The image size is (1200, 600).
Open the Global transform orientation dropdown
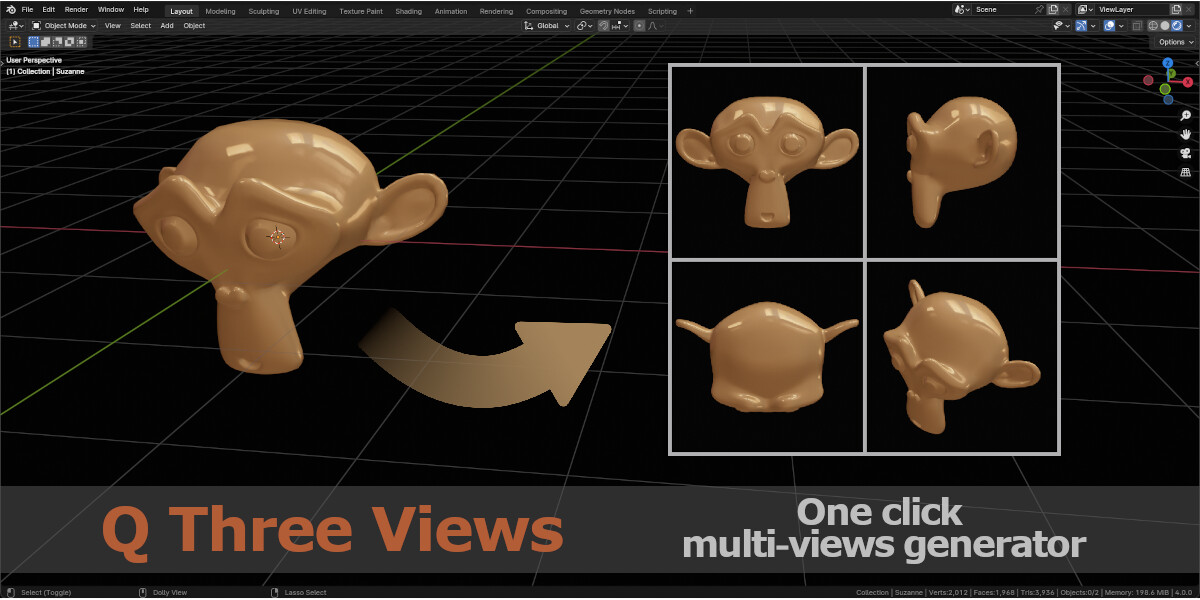pos(548,25)
